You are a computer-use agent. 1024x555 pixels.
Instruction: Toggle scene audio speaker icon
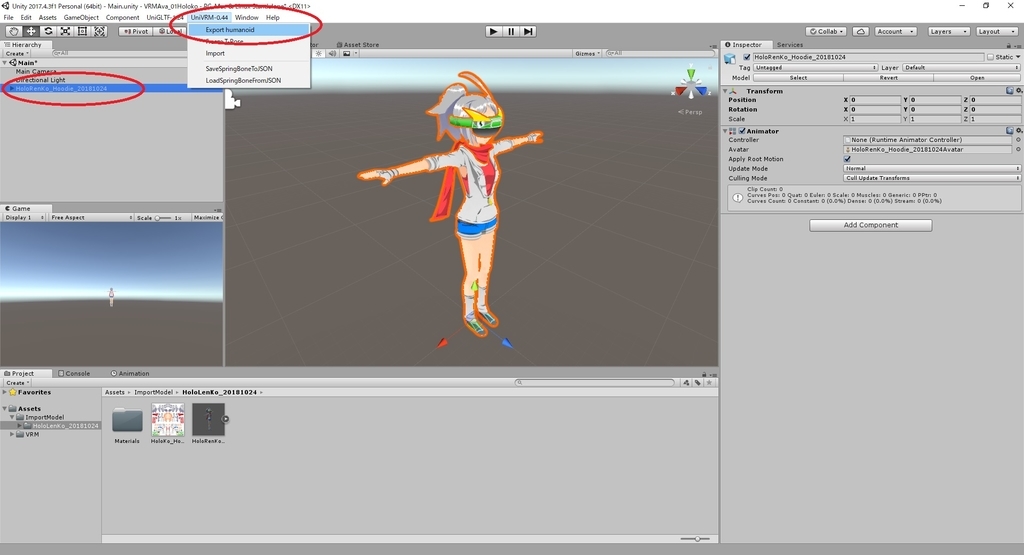[332, 54]
